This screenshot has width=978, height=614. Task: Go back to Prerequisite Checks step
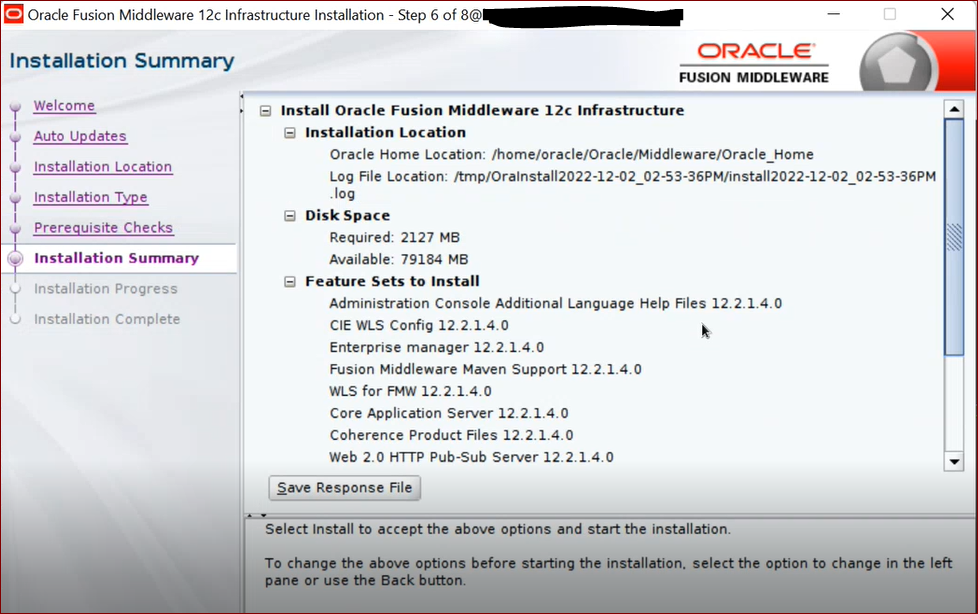click(x=103, y=228)
